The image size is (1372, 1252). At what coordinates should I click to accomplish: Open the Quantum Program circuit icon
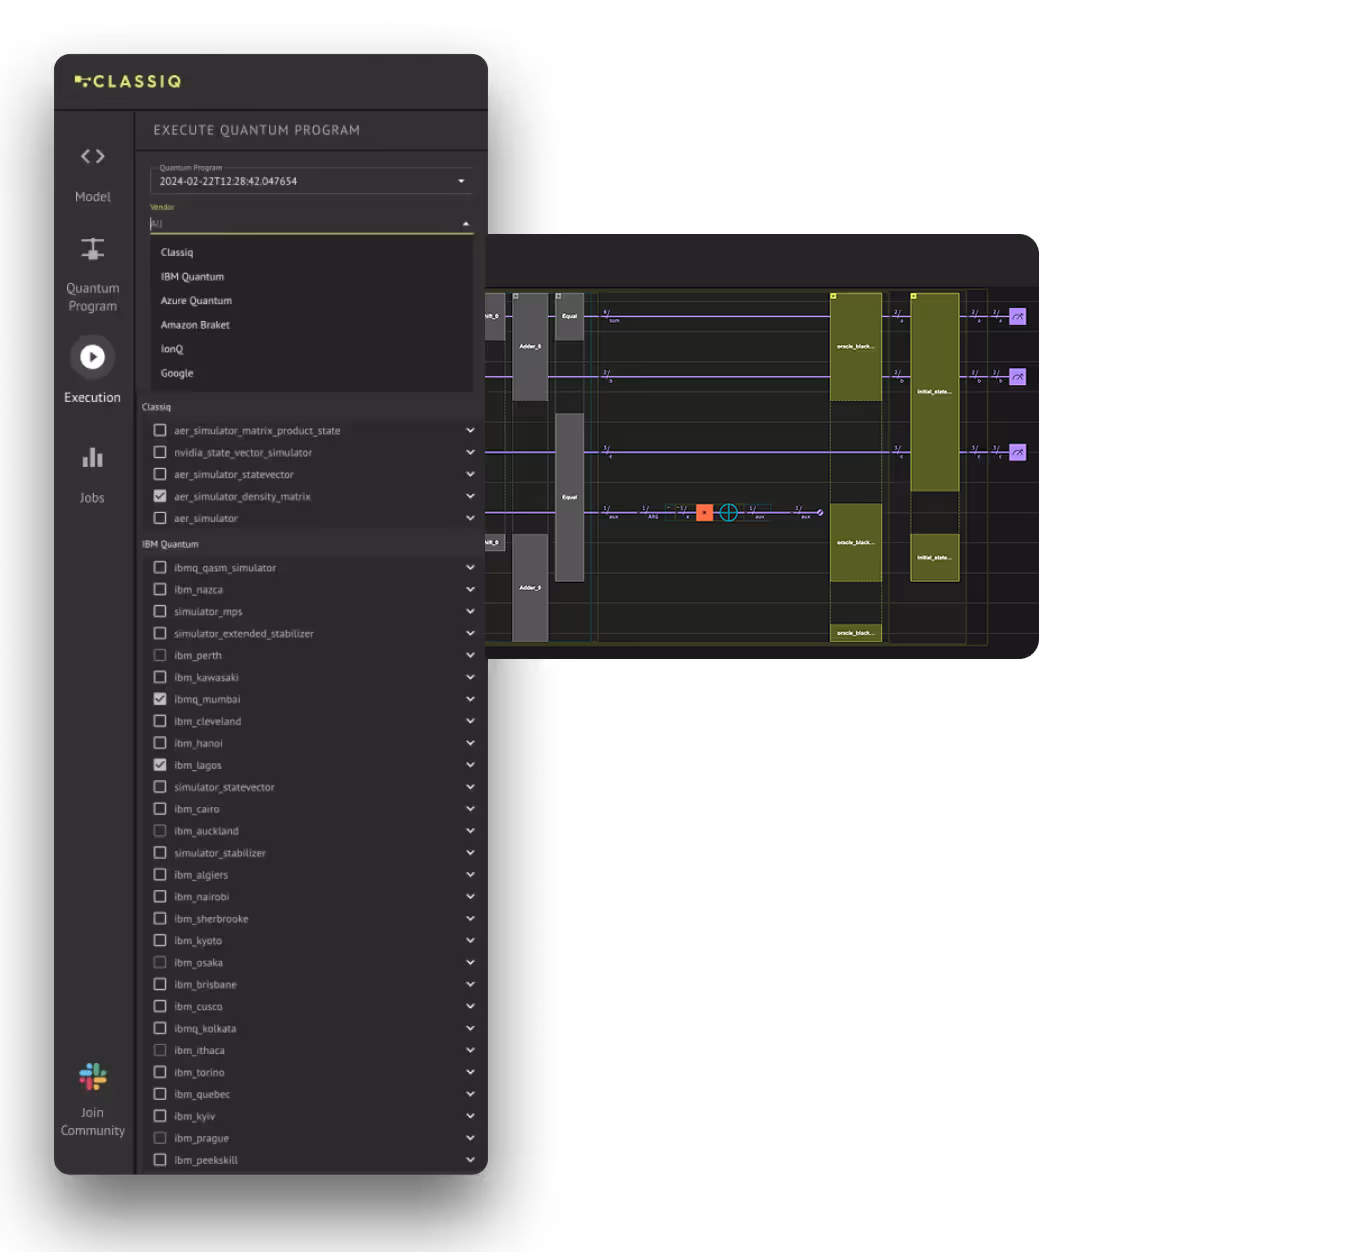[93, 249]
